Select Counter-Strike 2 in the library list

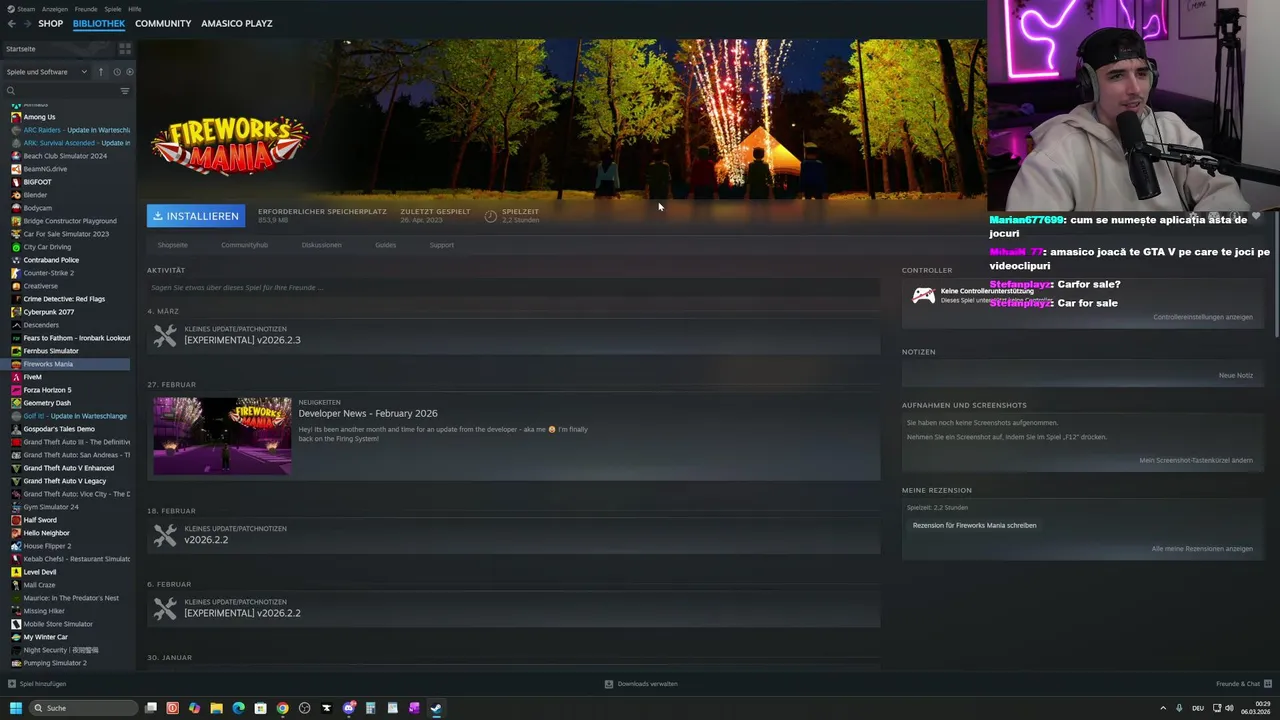[x=49, y=273]
